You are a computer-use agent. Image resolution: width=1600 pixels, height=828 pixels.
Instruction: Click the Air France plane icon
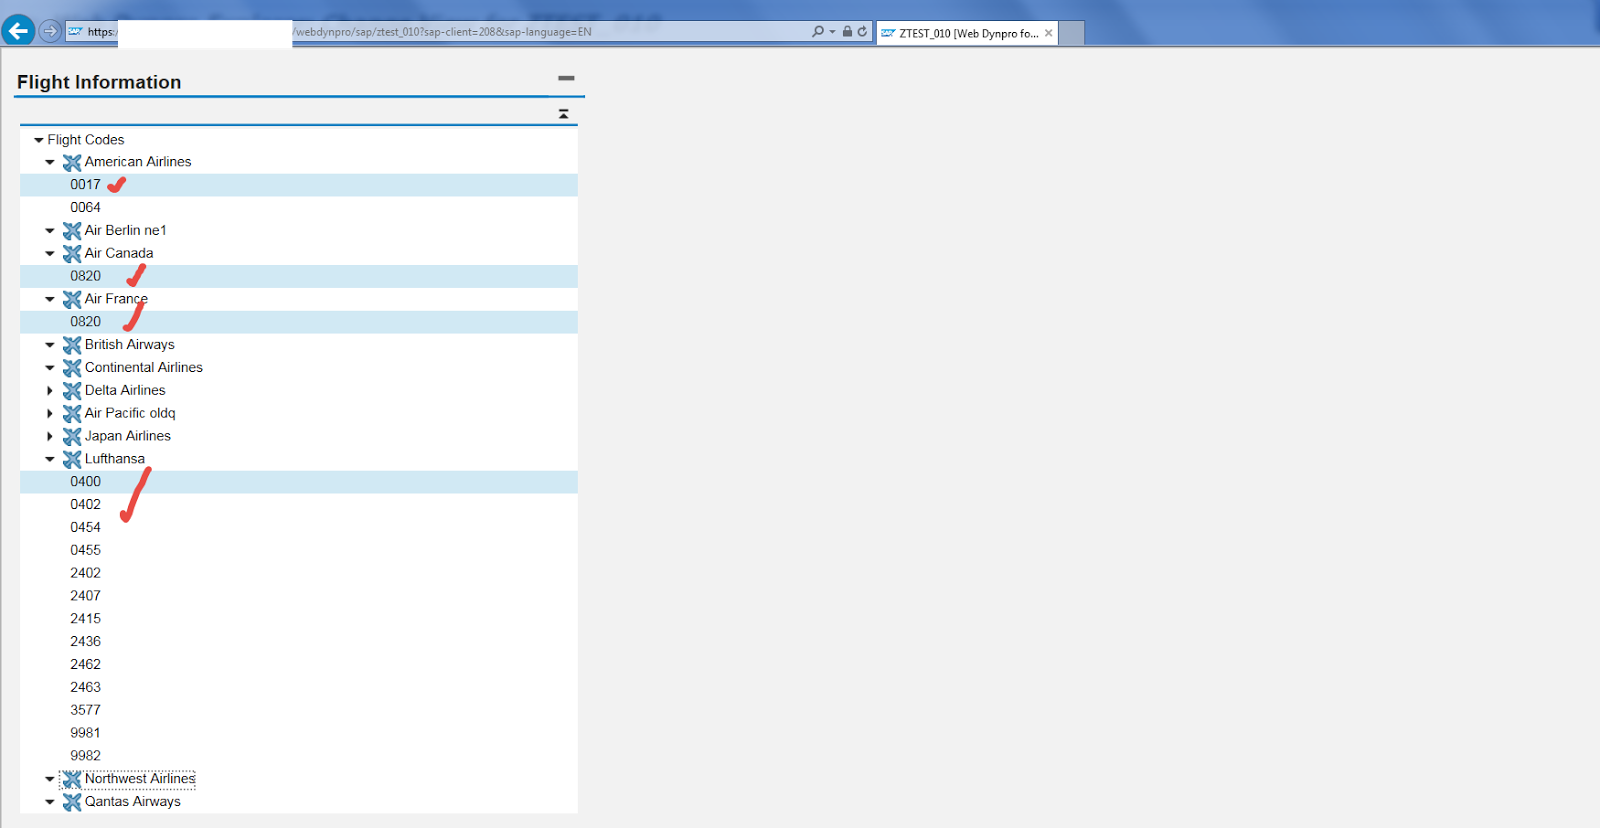tap(72, 299)
